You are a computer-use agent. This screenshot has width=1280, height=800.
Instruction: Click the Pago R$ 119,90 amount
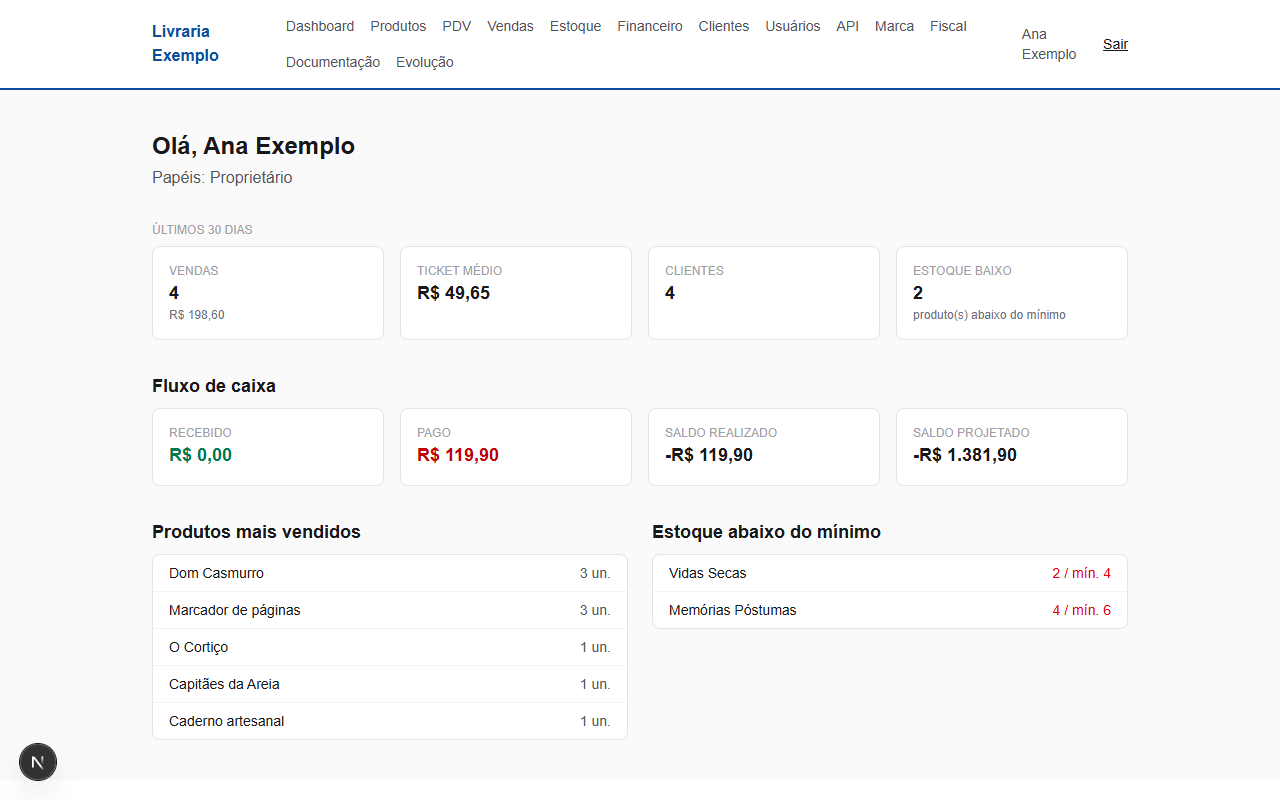click(x=458, y=455)
